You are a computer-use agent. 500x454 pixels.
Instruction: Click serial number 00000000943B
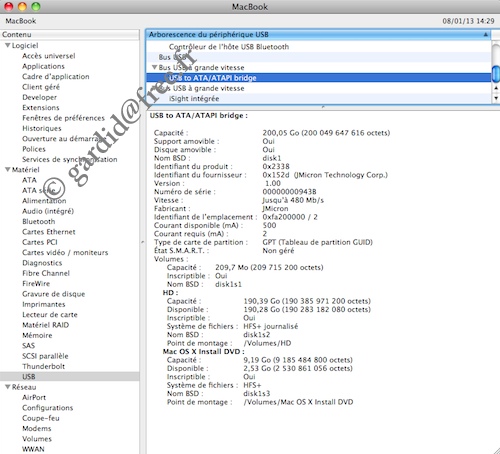(x=289, y=191)
